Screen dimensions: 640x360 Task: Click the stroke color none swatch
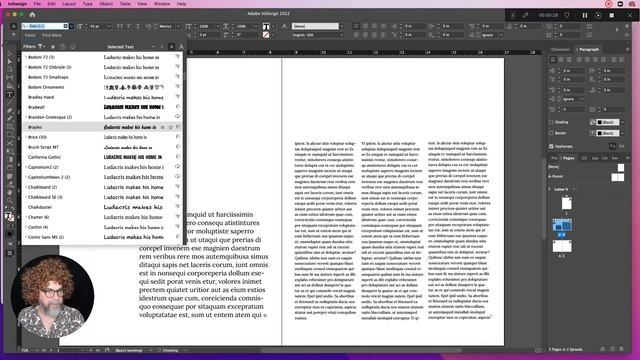[x=266, y=35]
